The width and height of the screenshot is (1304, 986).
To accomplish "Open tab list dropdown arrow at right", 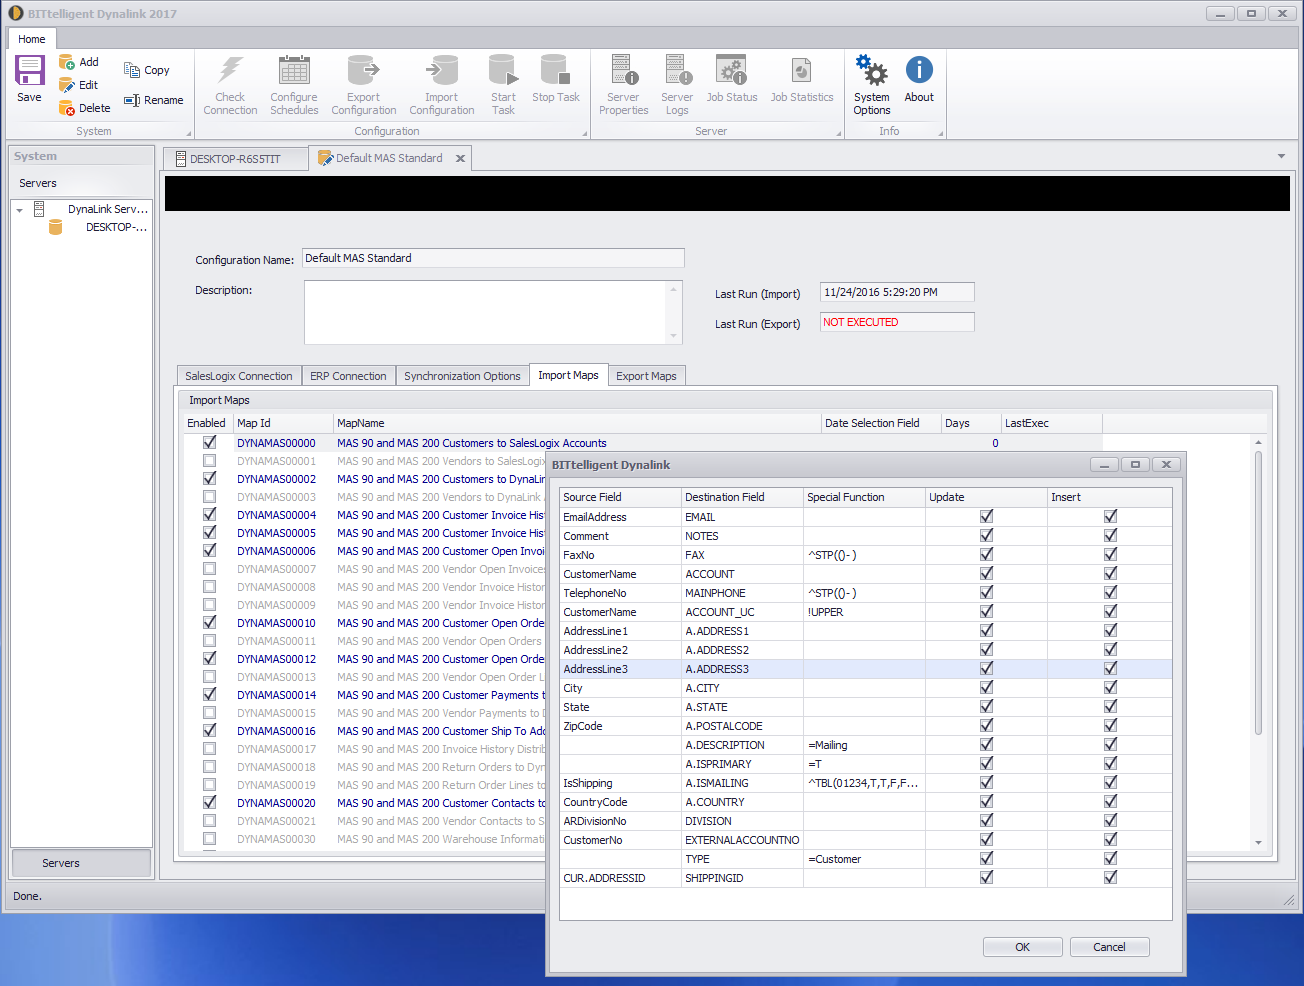I will 1281,156.
